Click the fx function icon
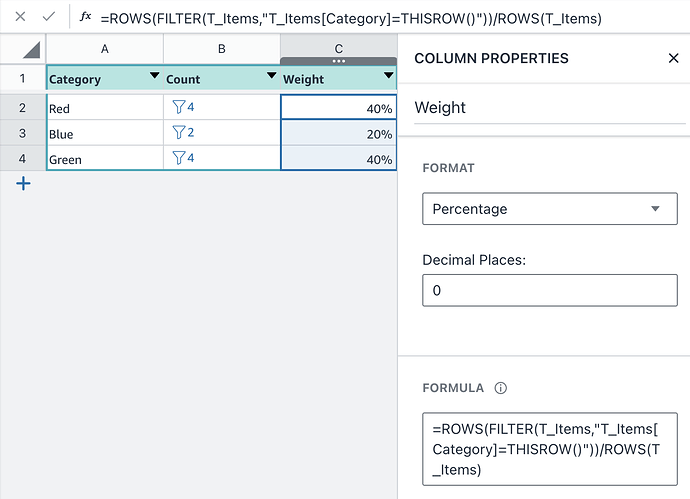Viewport: 690px width, 499px height. [85, 17]
